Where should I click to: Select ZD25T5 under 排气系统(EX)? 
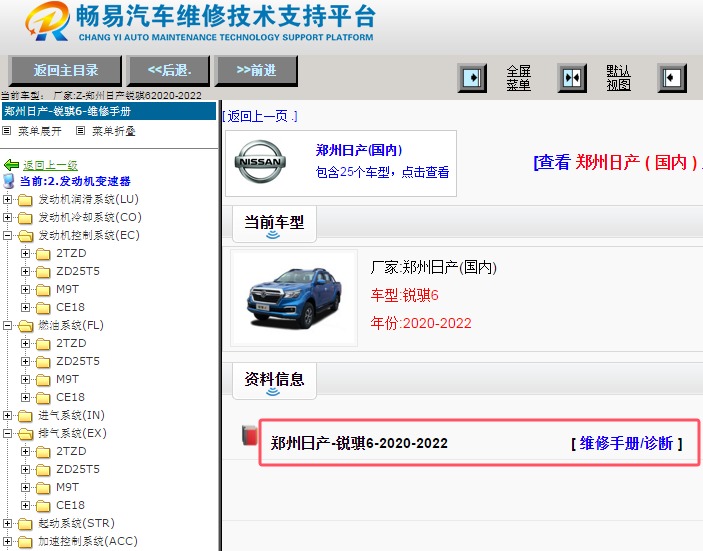click(x=78, y=469)
